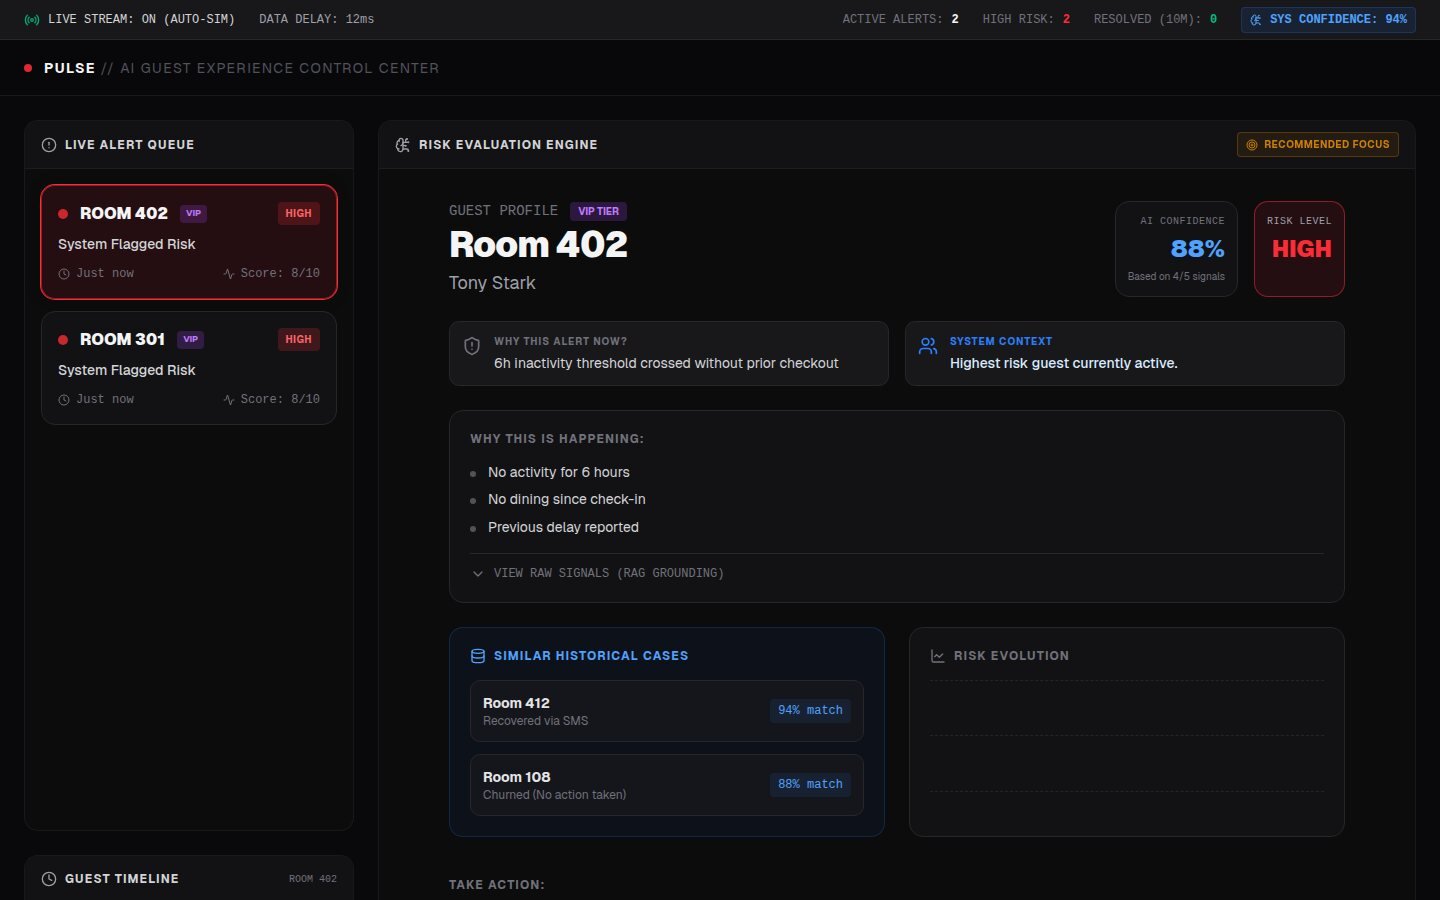1440x900 pixels.
Task: Click the shield icon in Why This Alert Now
Action: point(472,346)
